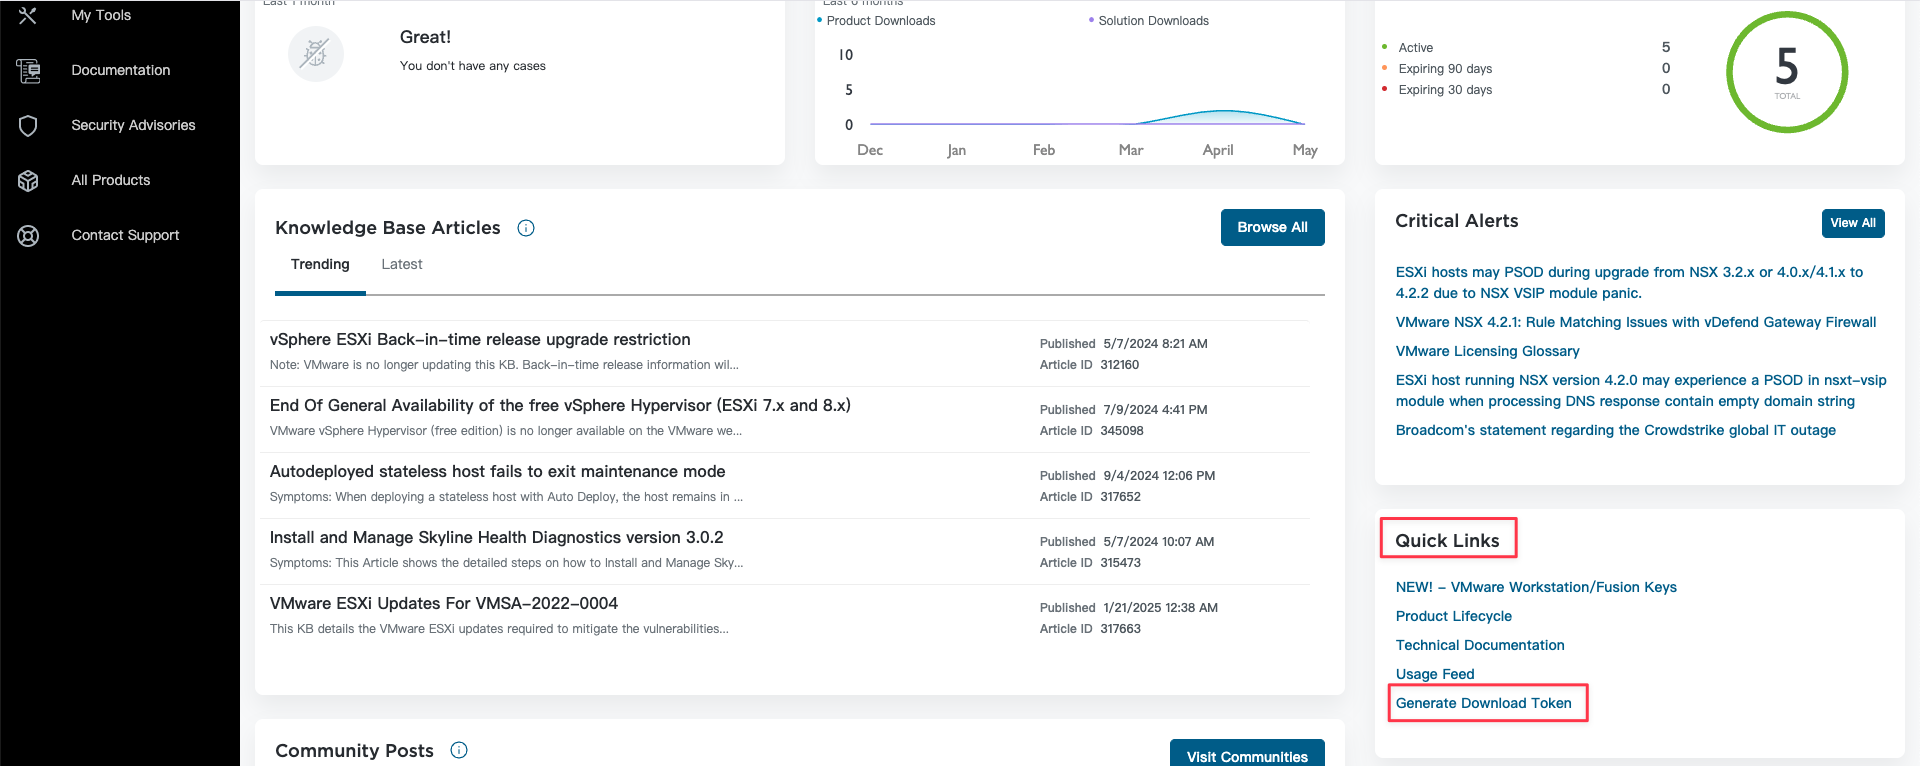Viewport: 1920px width, 766px height.
Task: Click Article ID 312160 text
Action: [x=1090, y=365]
